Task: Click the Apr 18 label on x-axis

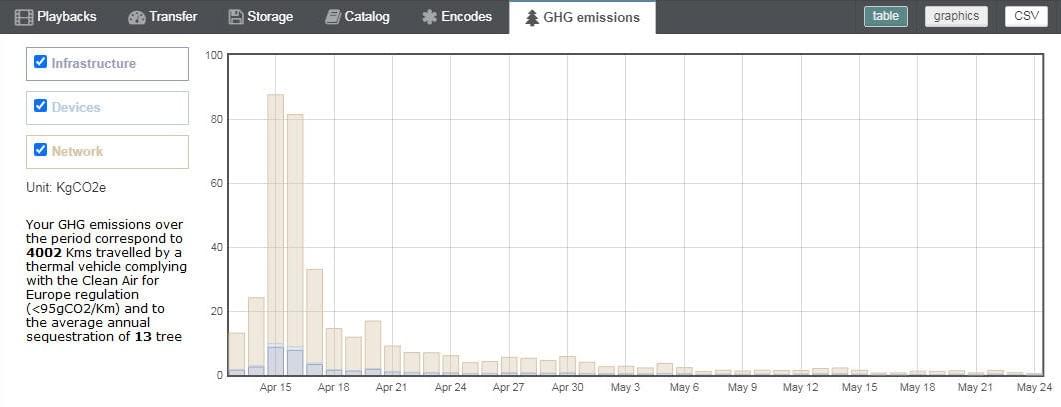Action: [x=334, y=387]
